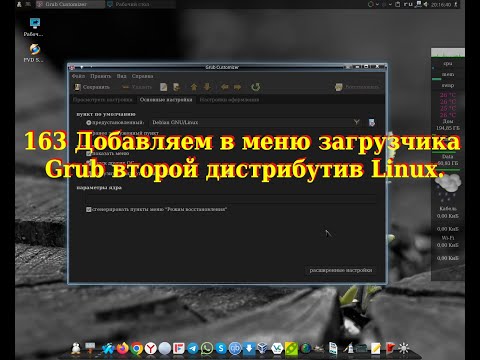This screenshot has width=480, height=360.
Task: Open Telegram from the dock
Action: (x=193, y=349)
